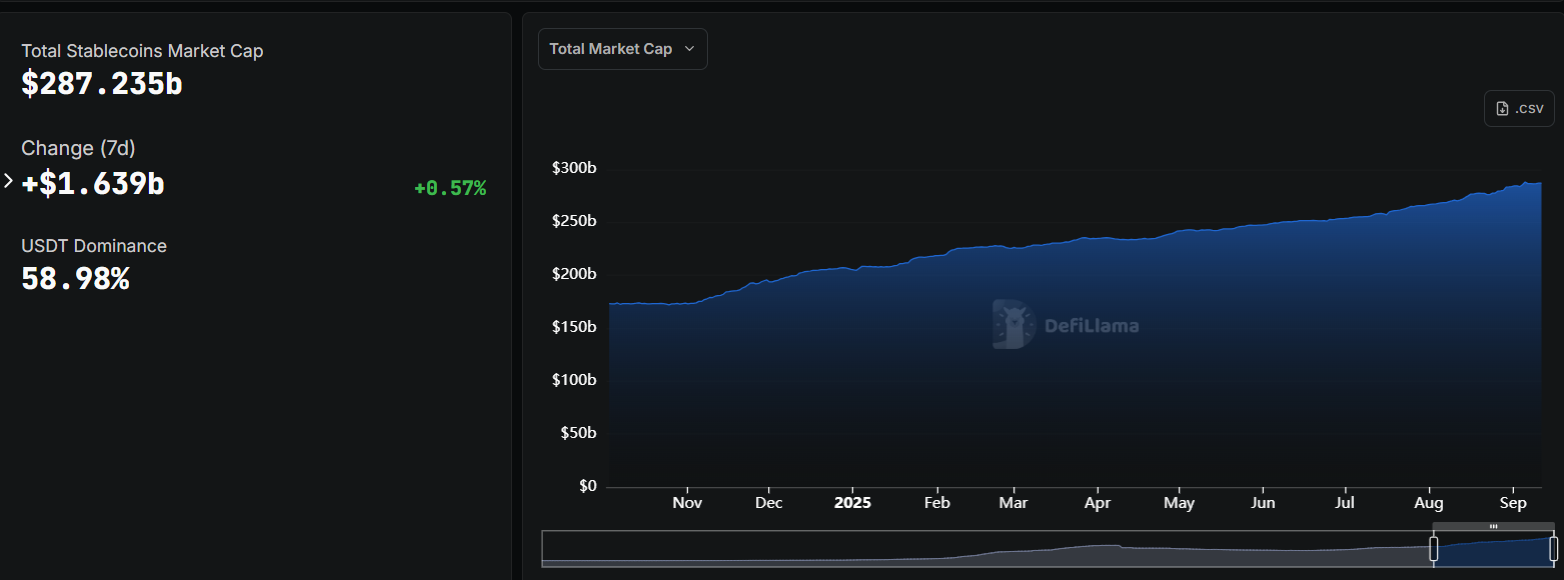The image size is (1564, 580).
Task: Click the file download icon in .csv button
Action: click(x=1502, y=108)
